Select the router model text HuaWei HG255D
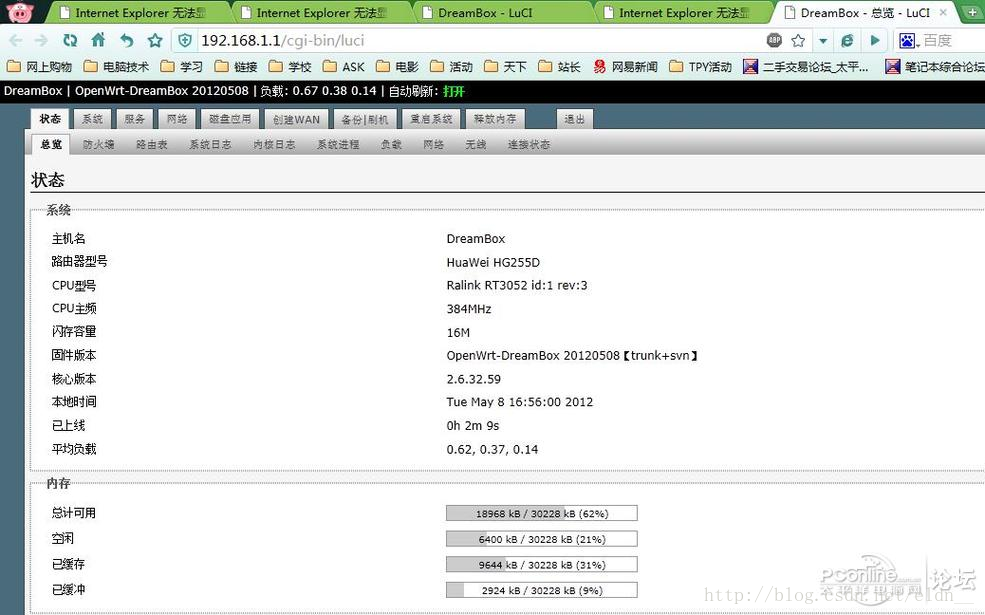This screenshot has width=985, height=615. (x=493, y=263)
